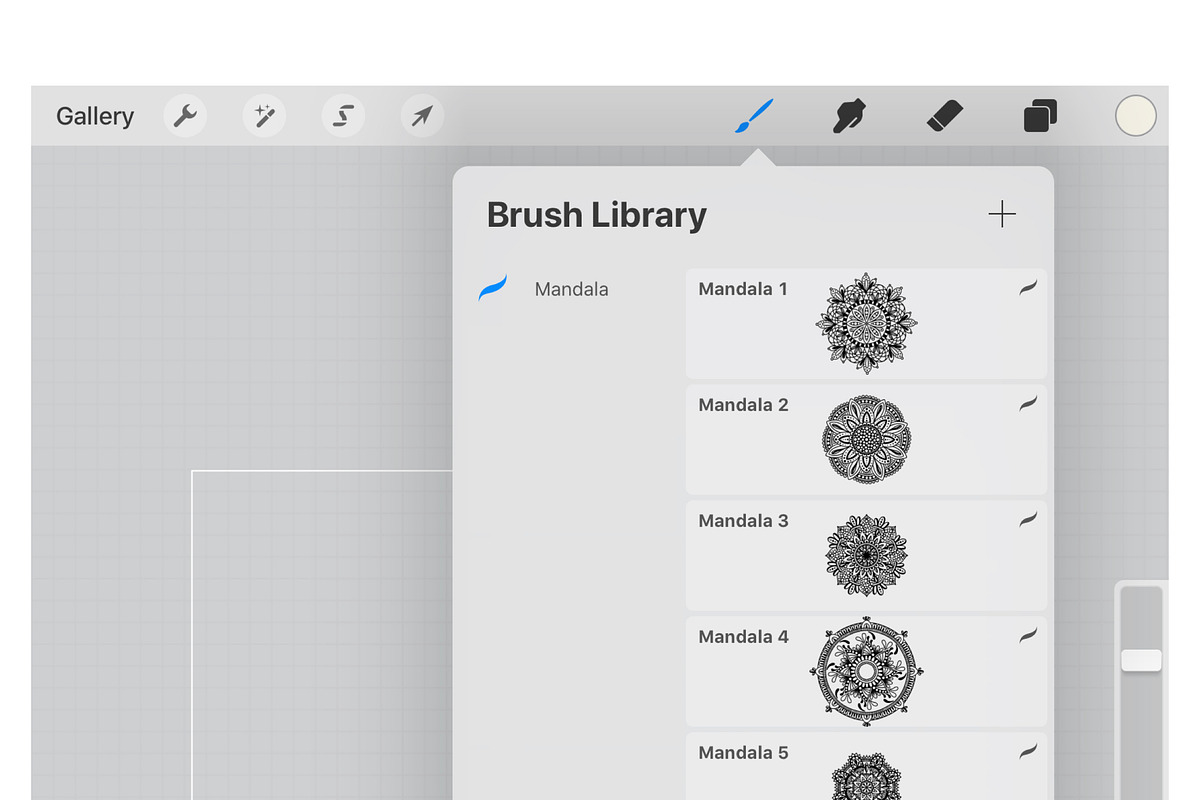Click the stroke icon on Mandala 4 row

click(x=1028, y=636)
